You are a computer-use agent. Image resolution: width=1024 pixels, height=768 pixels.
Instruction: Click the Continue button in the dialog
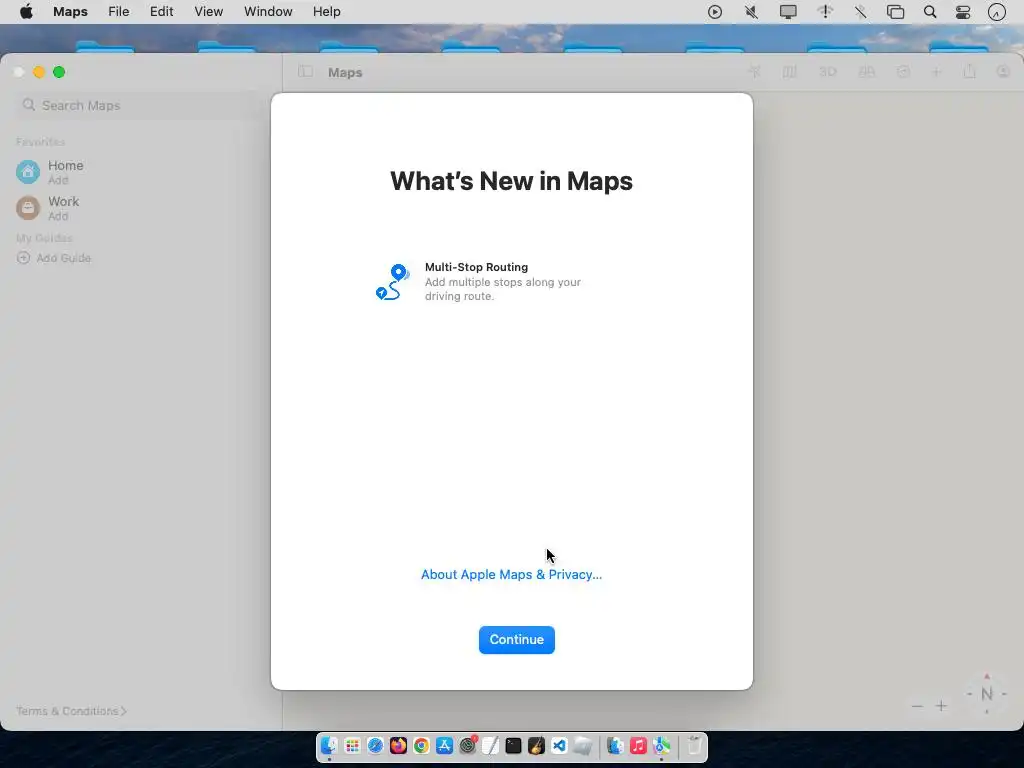517,639
